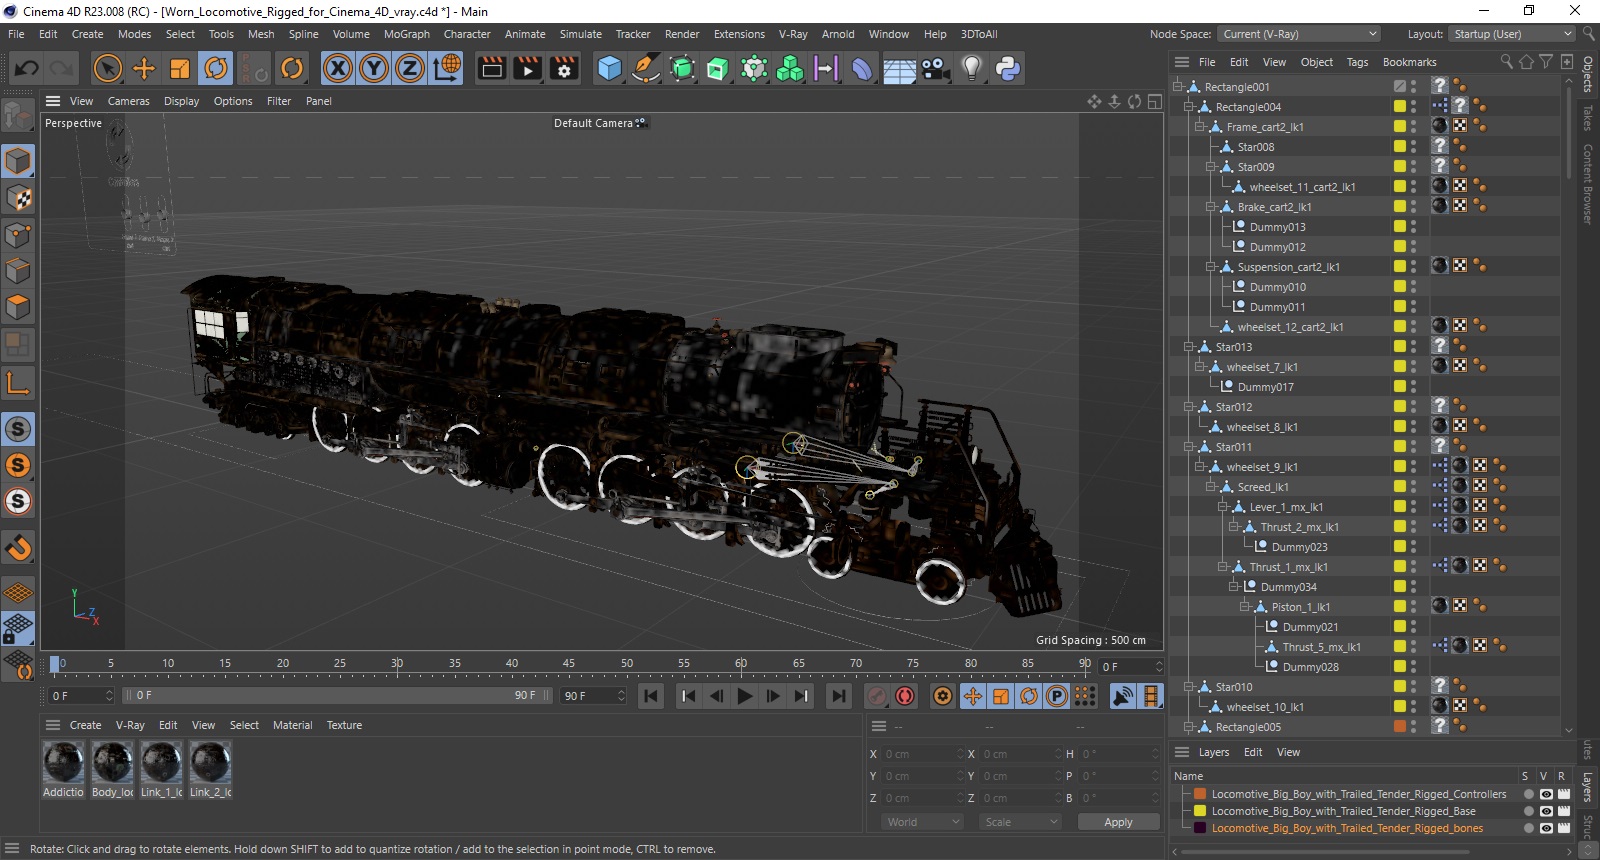Click the coordinate system icon
The height and width of the screenshot is (860, 1600).
(x=447, y=68)
